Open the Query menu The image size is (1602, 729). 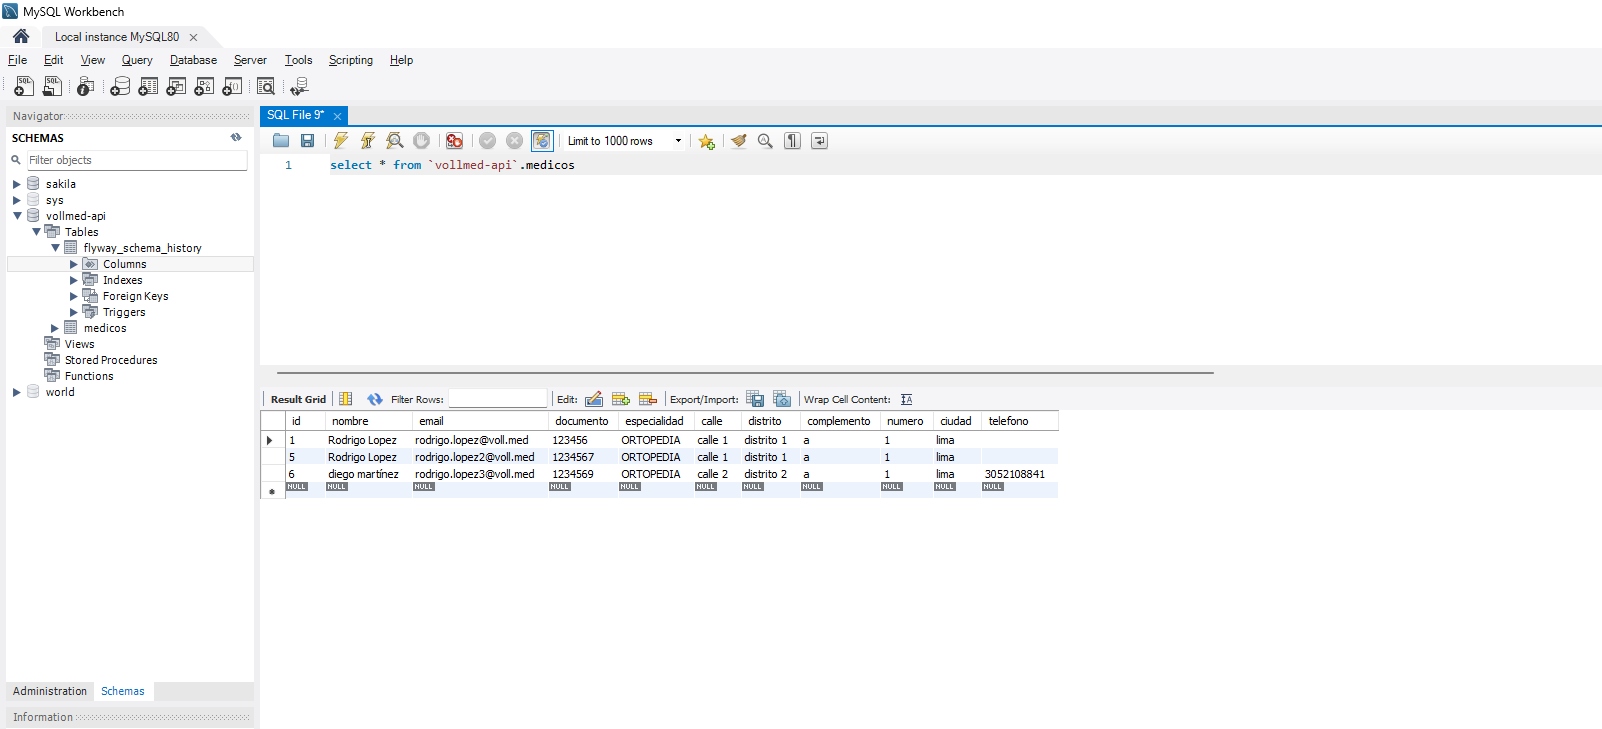click(x=137, y=60)
